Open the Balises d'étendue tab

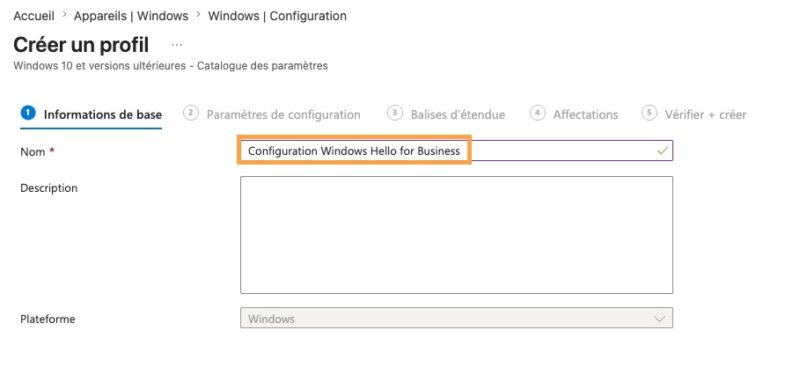click(x=458, y=114)
